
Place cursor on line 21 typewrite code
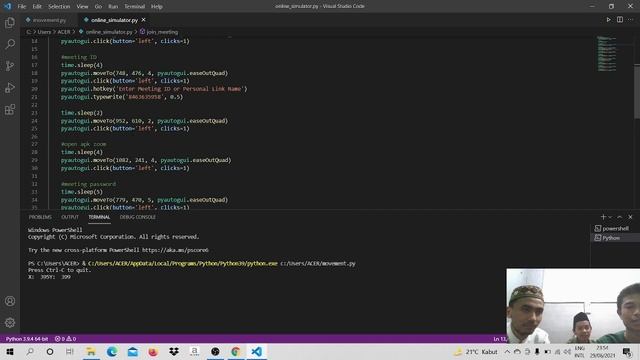(122, 97)
